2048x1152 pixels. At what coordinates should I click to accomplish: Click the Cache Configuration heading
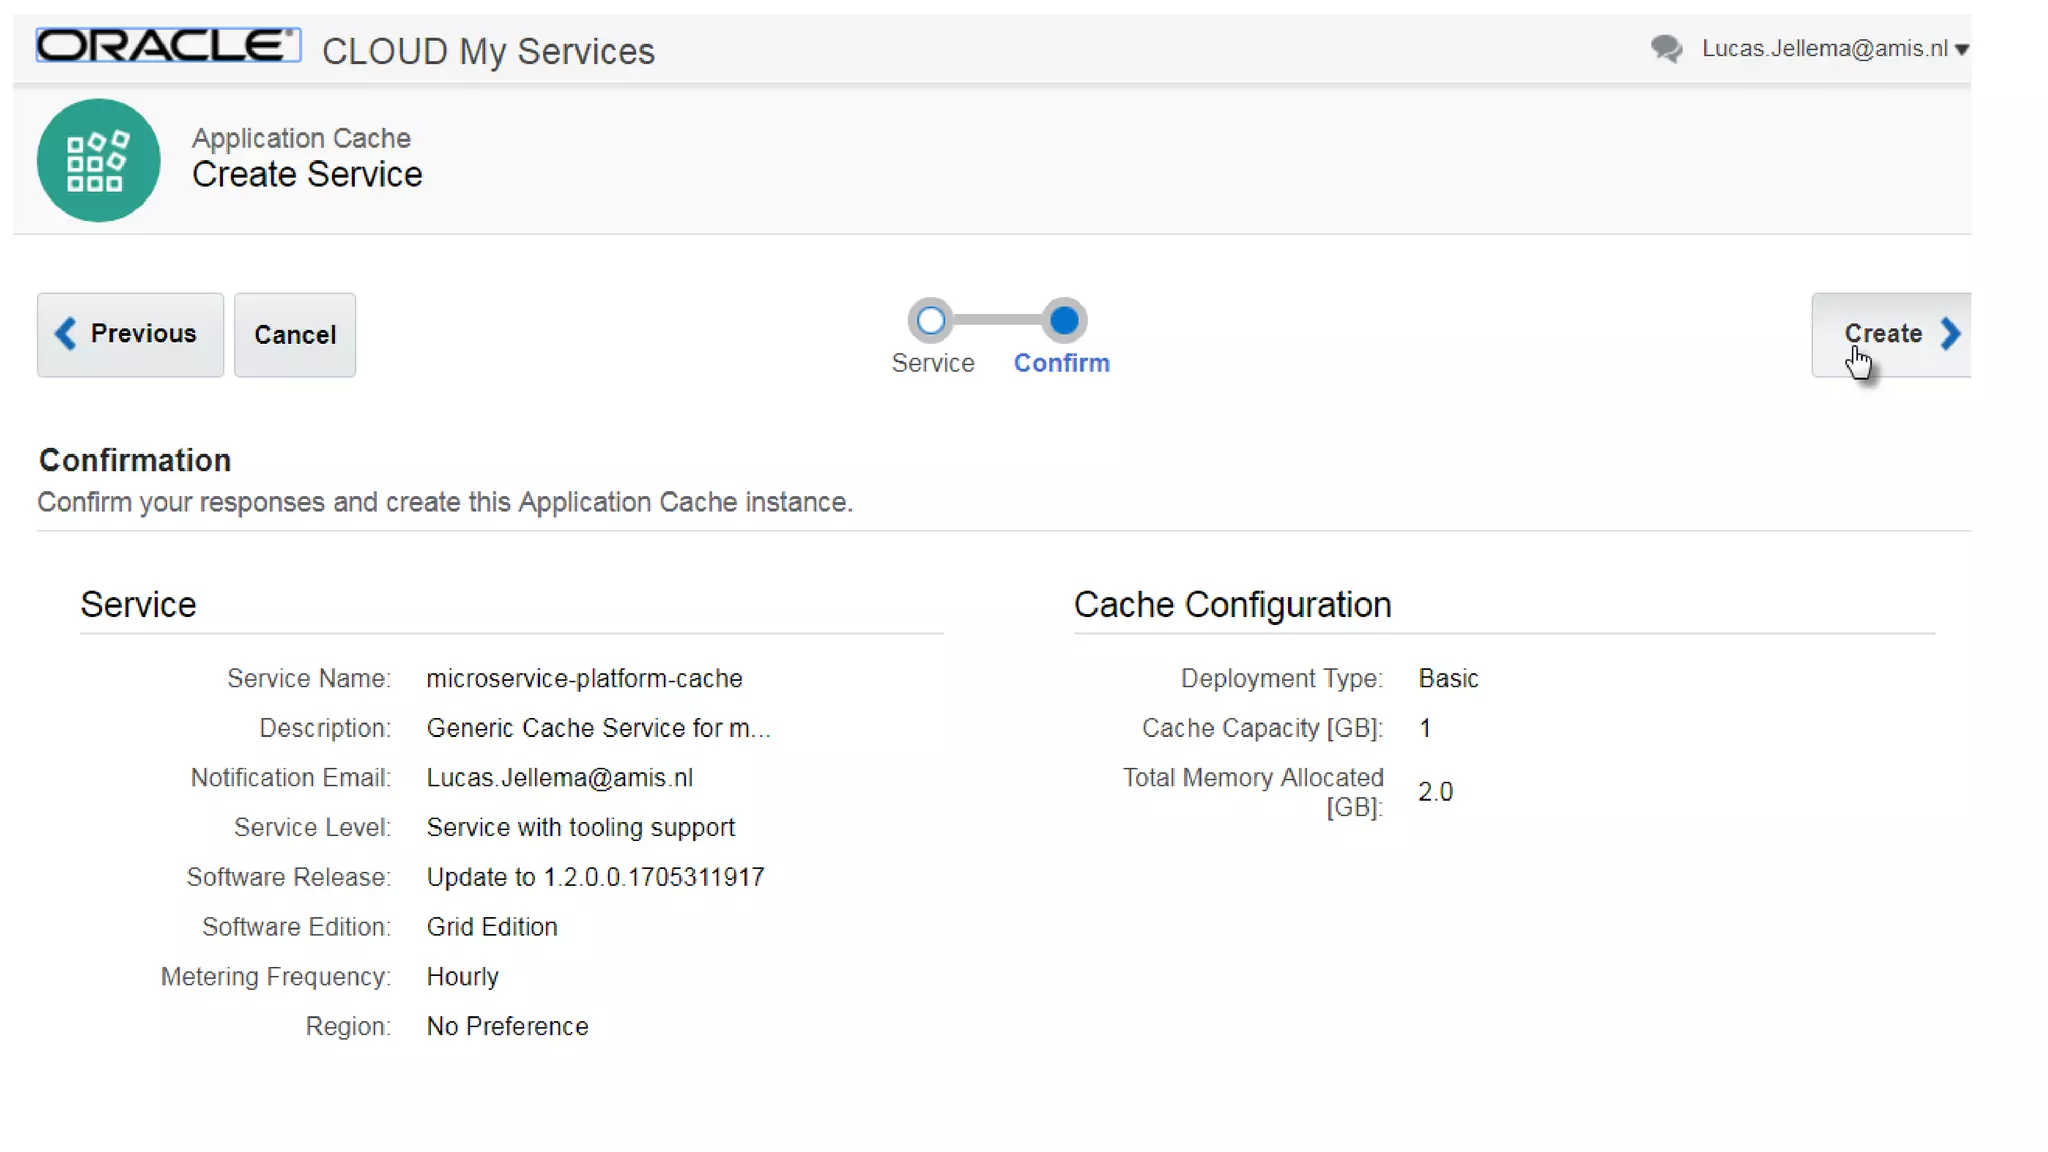(1232, 605)
